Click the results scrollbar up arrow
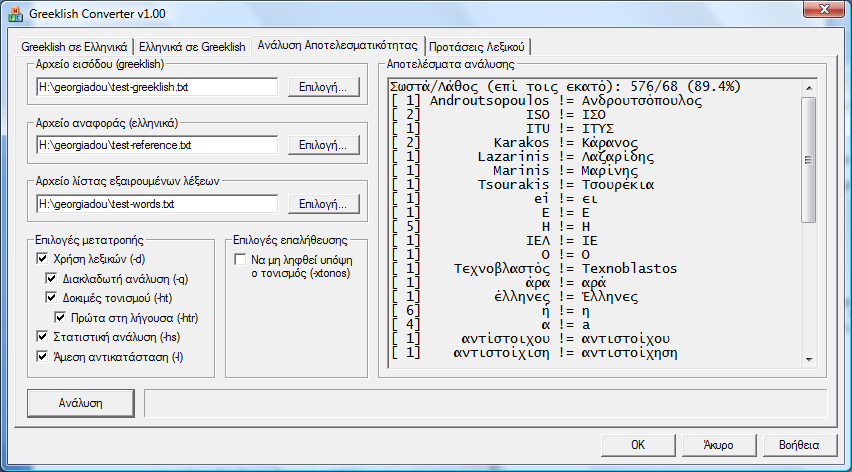The height and width of the screenshot is (472, 852). click(x=809, y=88)
